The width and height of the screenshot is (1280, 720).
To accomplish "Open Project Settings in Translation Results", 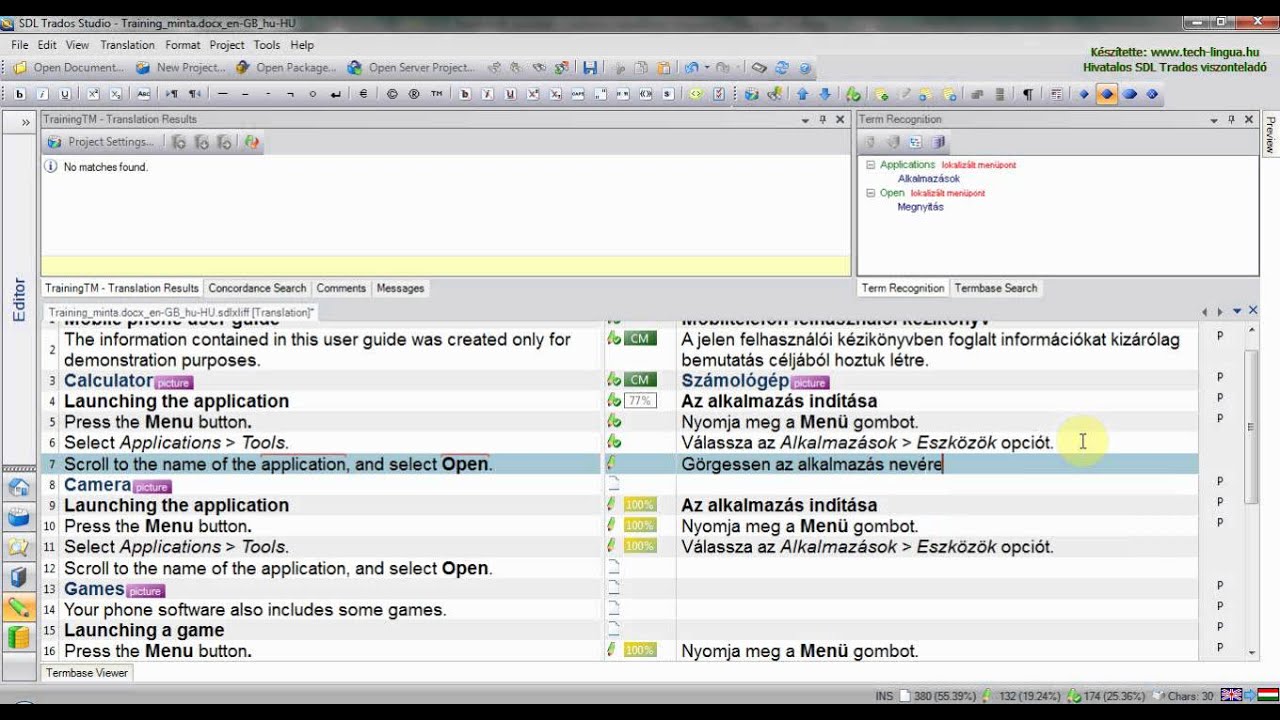I will pos(101,142).
